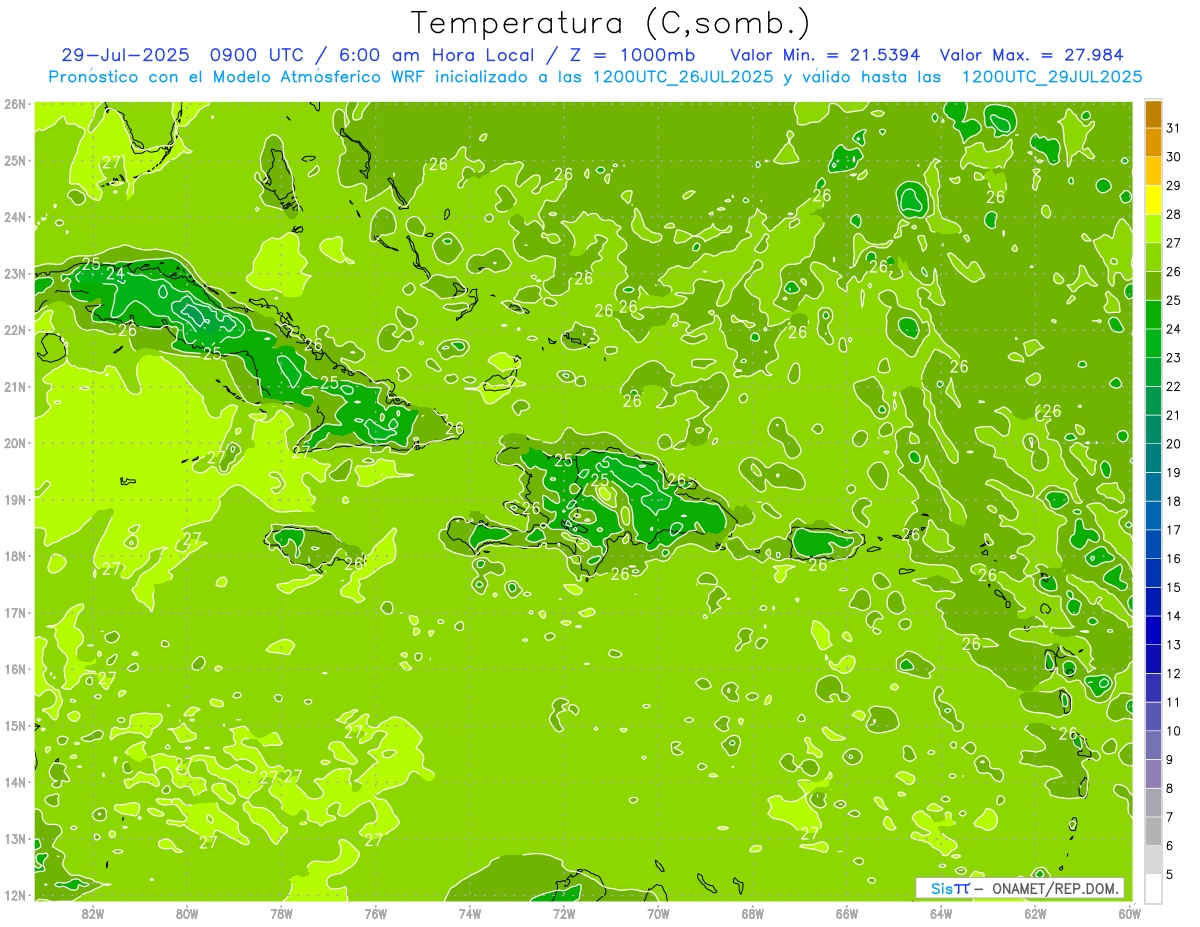Click the "19N" latitude axis label
1200x927 pixels.
coord(15,500)
